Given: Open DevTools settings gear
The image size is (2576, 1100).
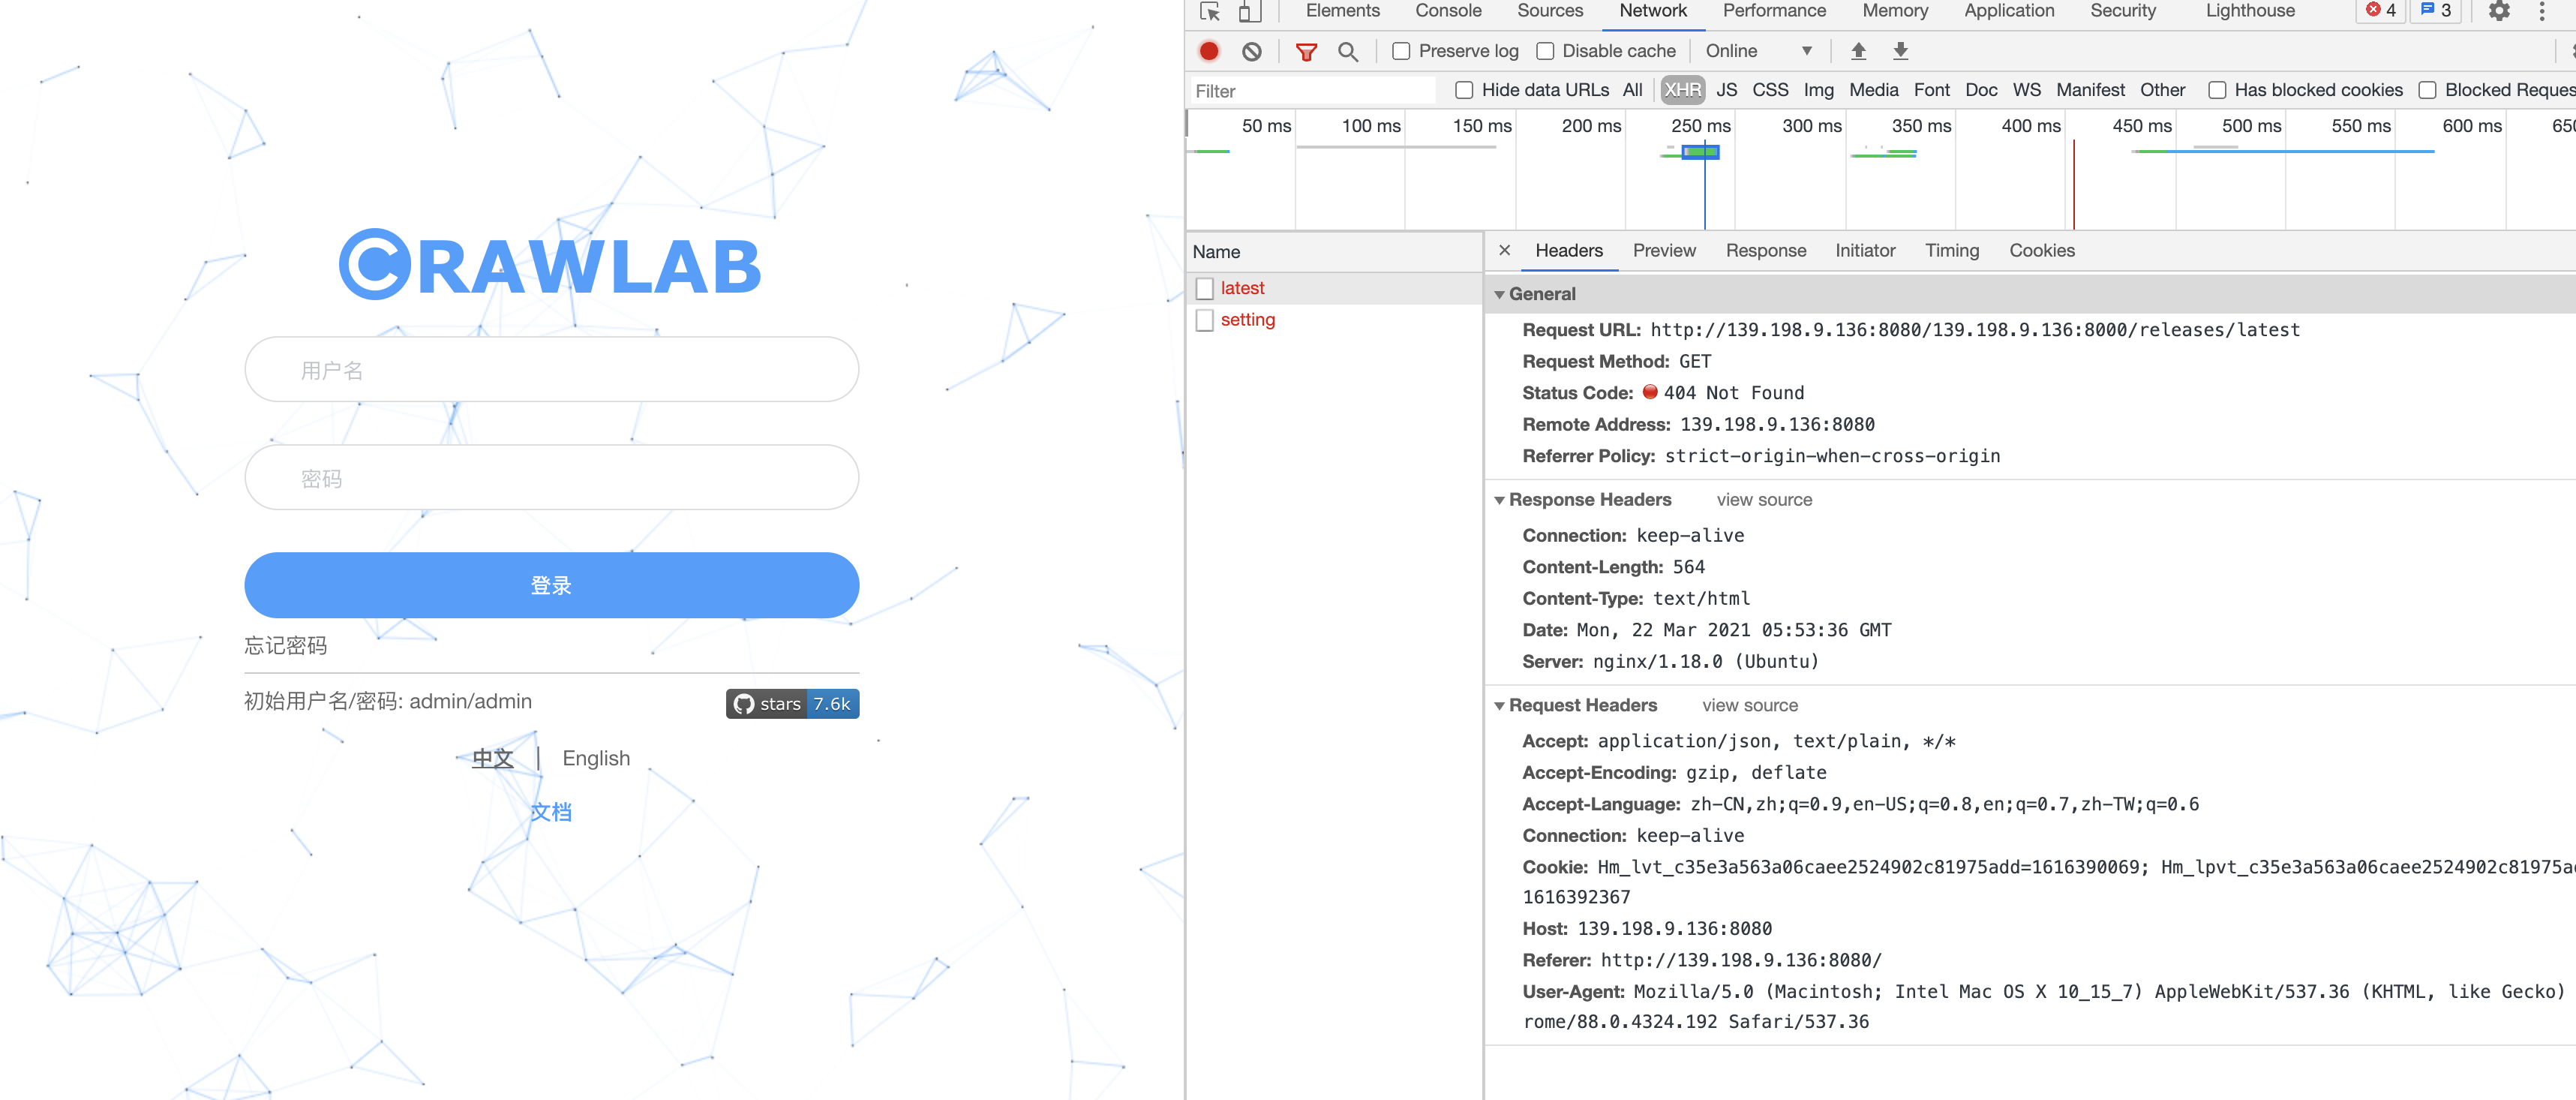Looking at the screenshot, I should (x=2499, y=12).
